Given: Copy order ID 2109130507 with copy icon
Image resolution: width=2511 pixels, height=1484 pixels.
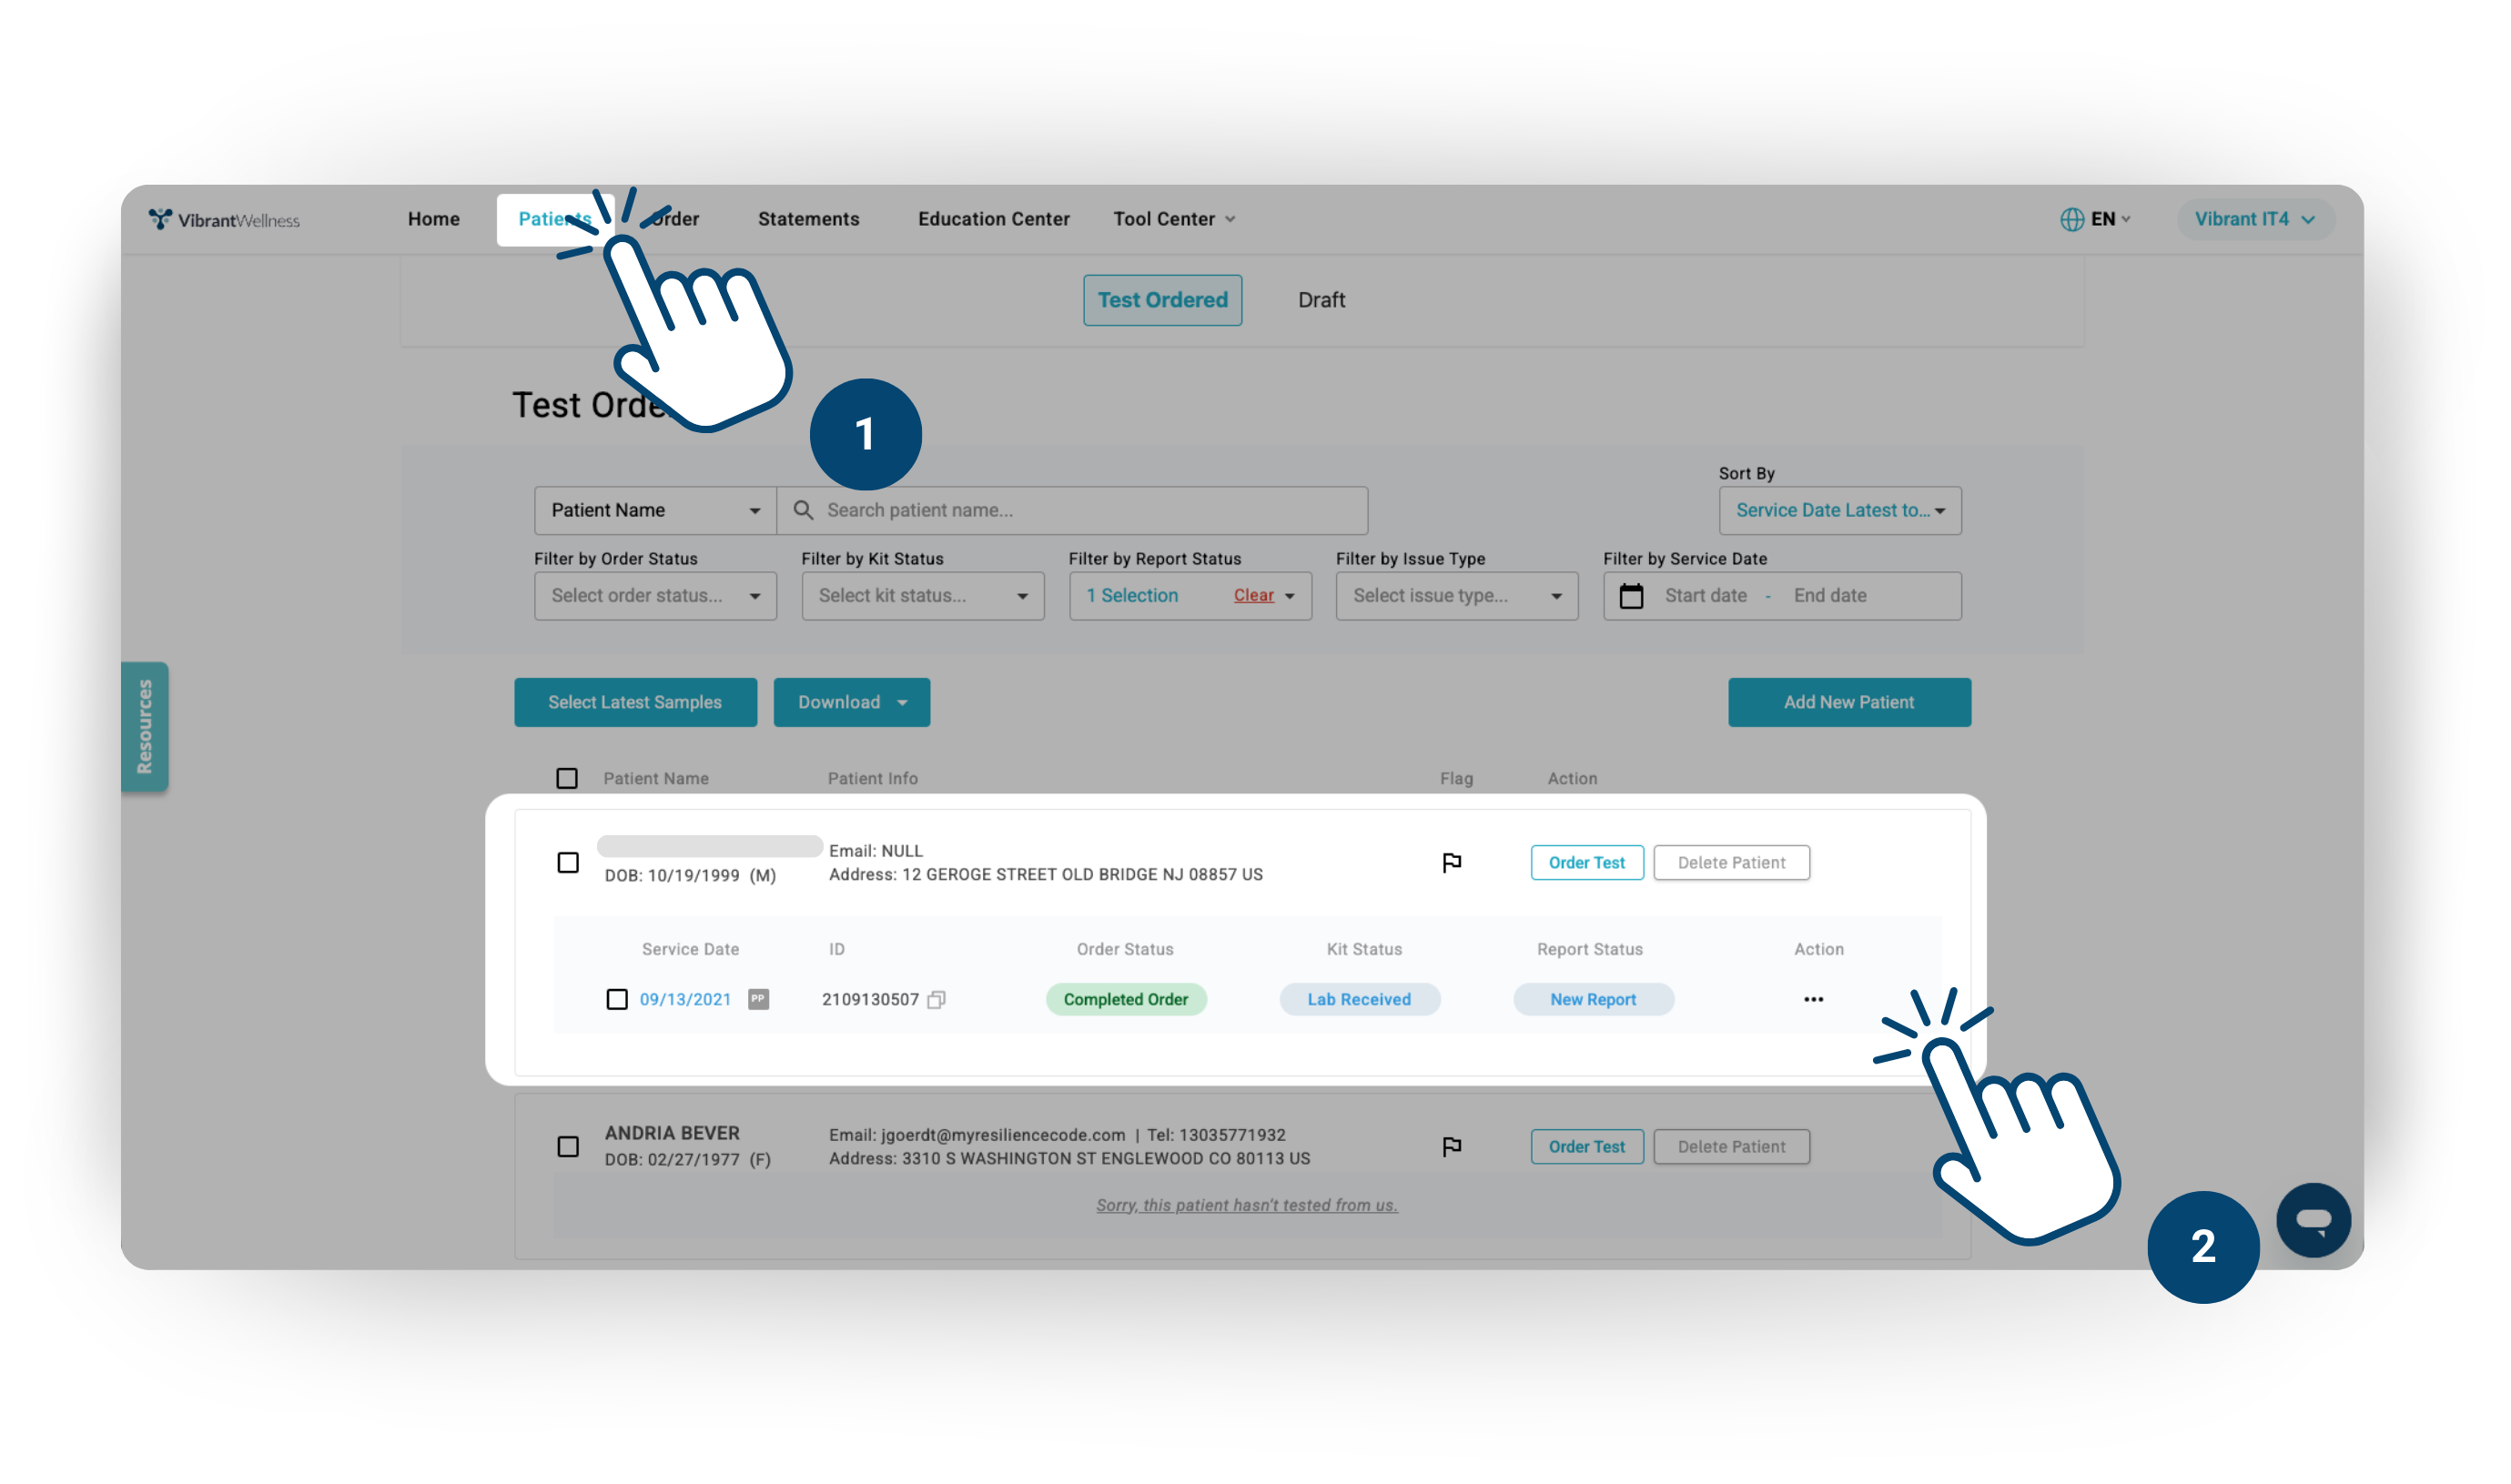Looking at the screenshot, I should pos(936,999).
